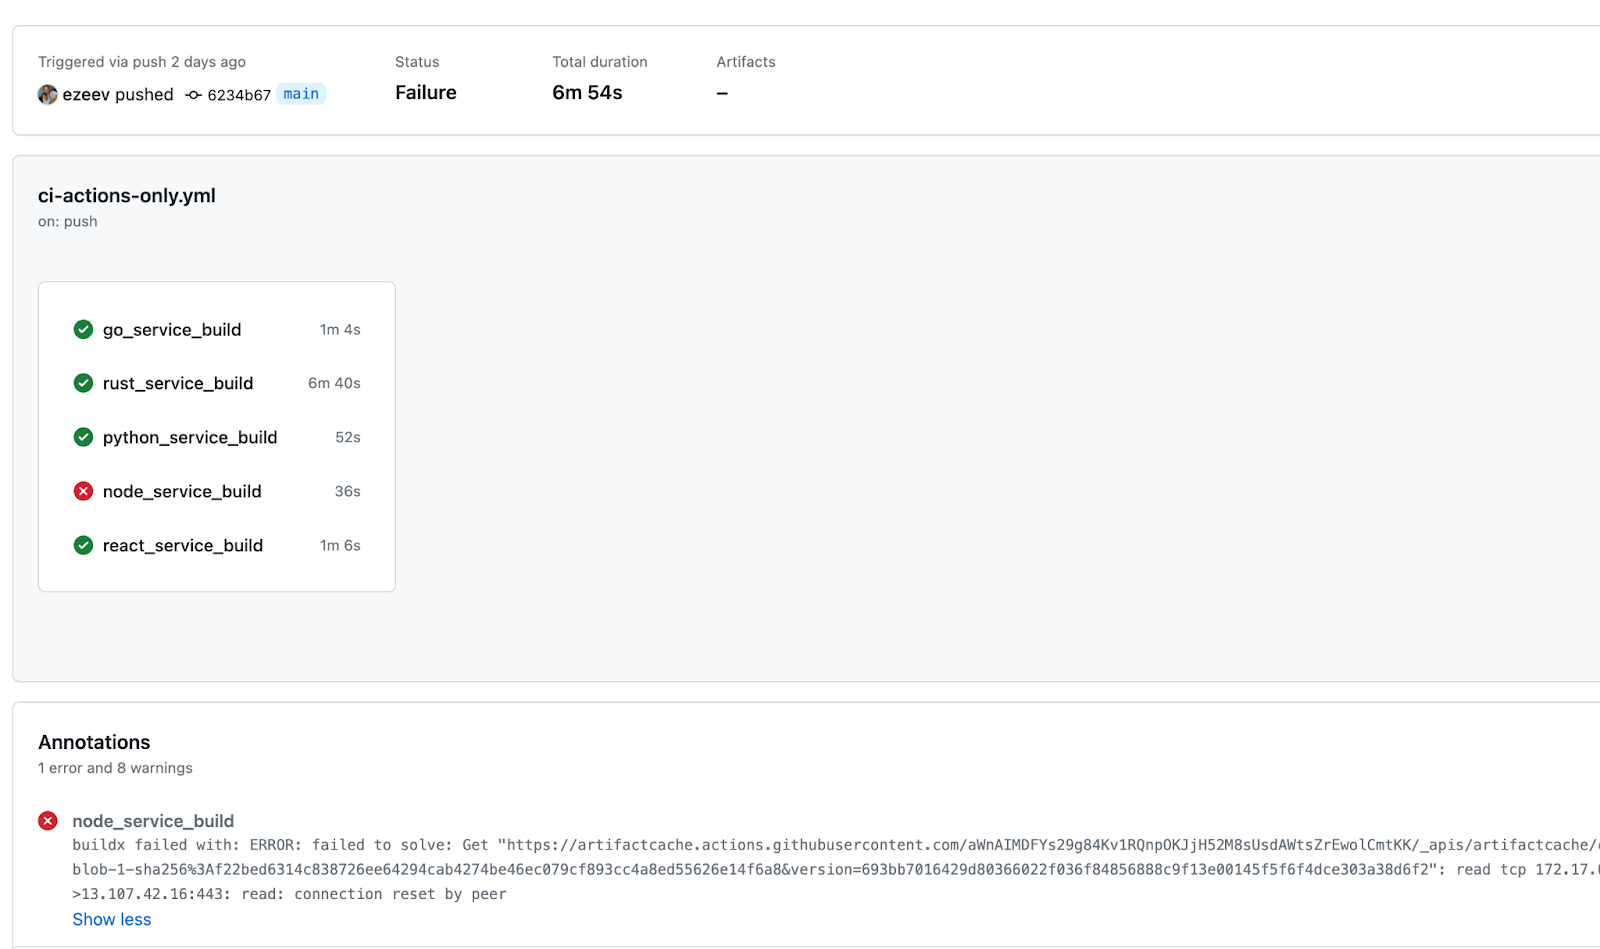This screenshot has height=949, width=1600.
Task: Select the react_service_build job in the graph
Action: click(183, 545)
